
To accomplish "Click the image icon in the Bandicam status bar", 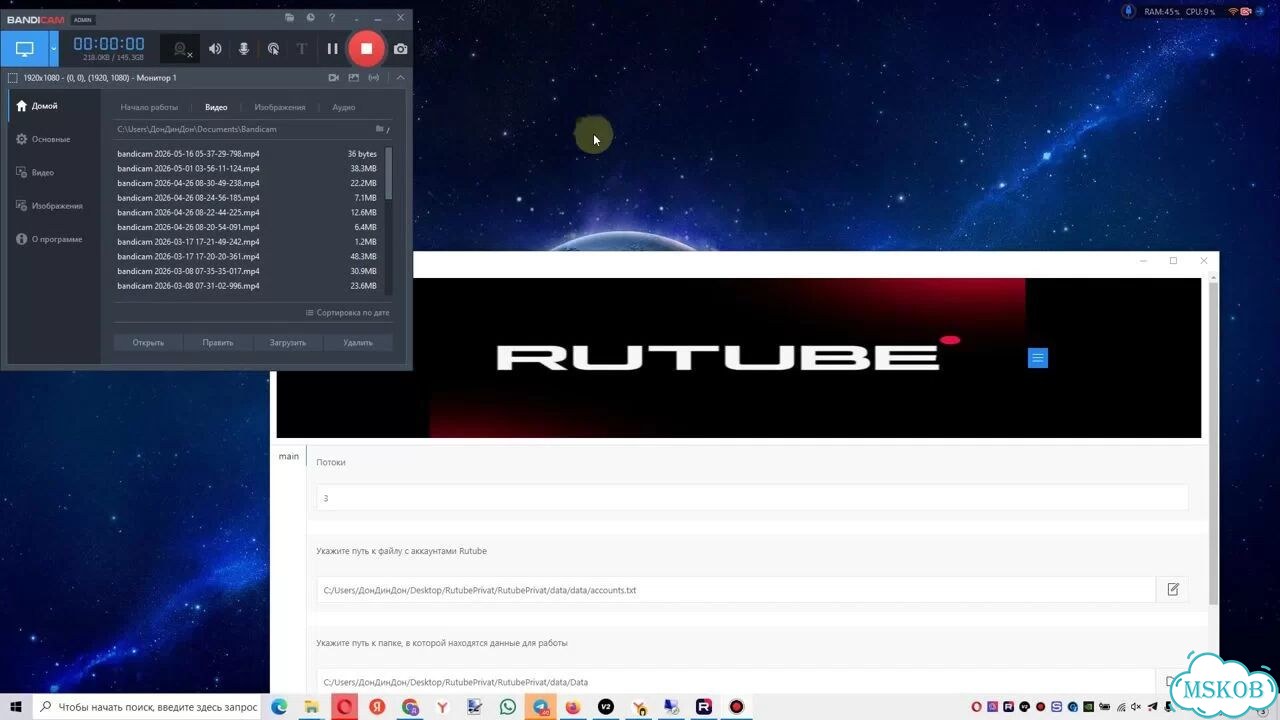I will 354,78.
